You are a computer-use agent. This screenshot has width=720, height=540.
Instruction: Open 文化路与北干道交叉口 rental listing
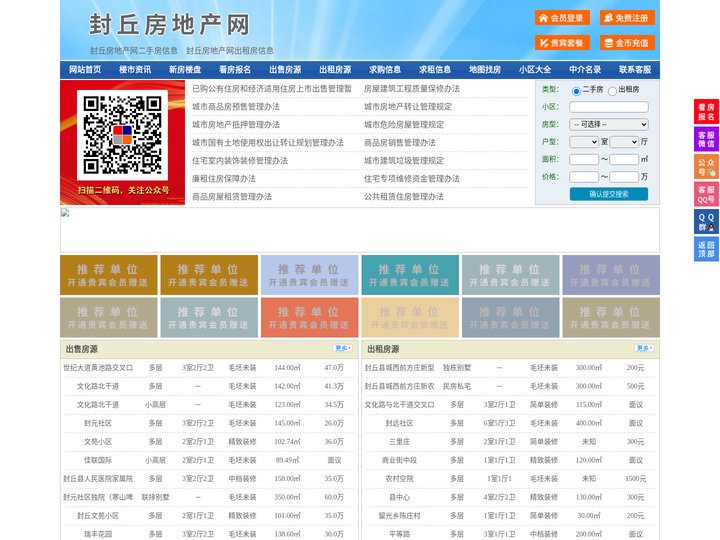pyautogui.click(x=399, y=405)
